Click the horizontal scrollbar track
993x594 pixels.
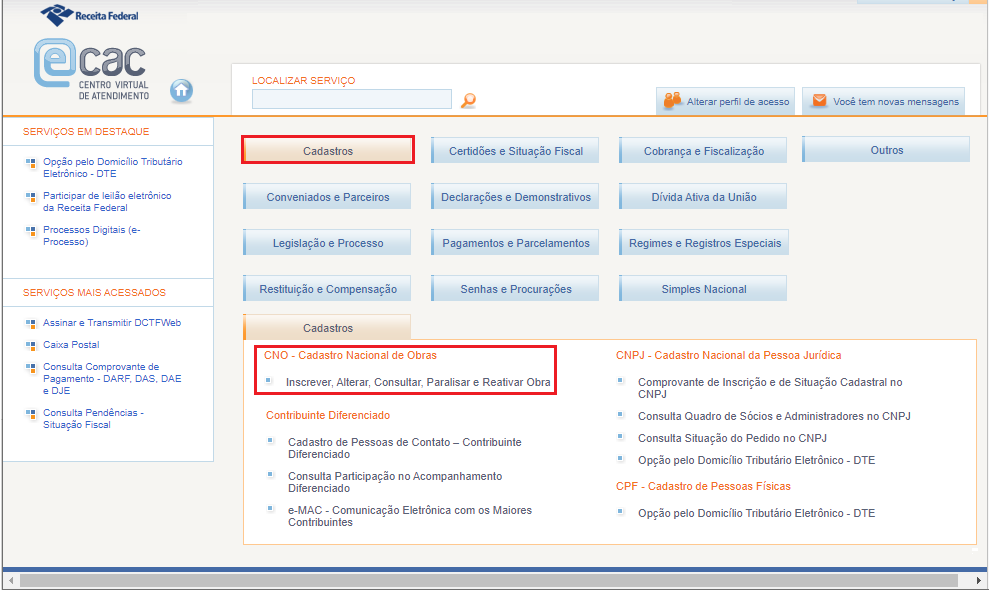coord(489,580)
